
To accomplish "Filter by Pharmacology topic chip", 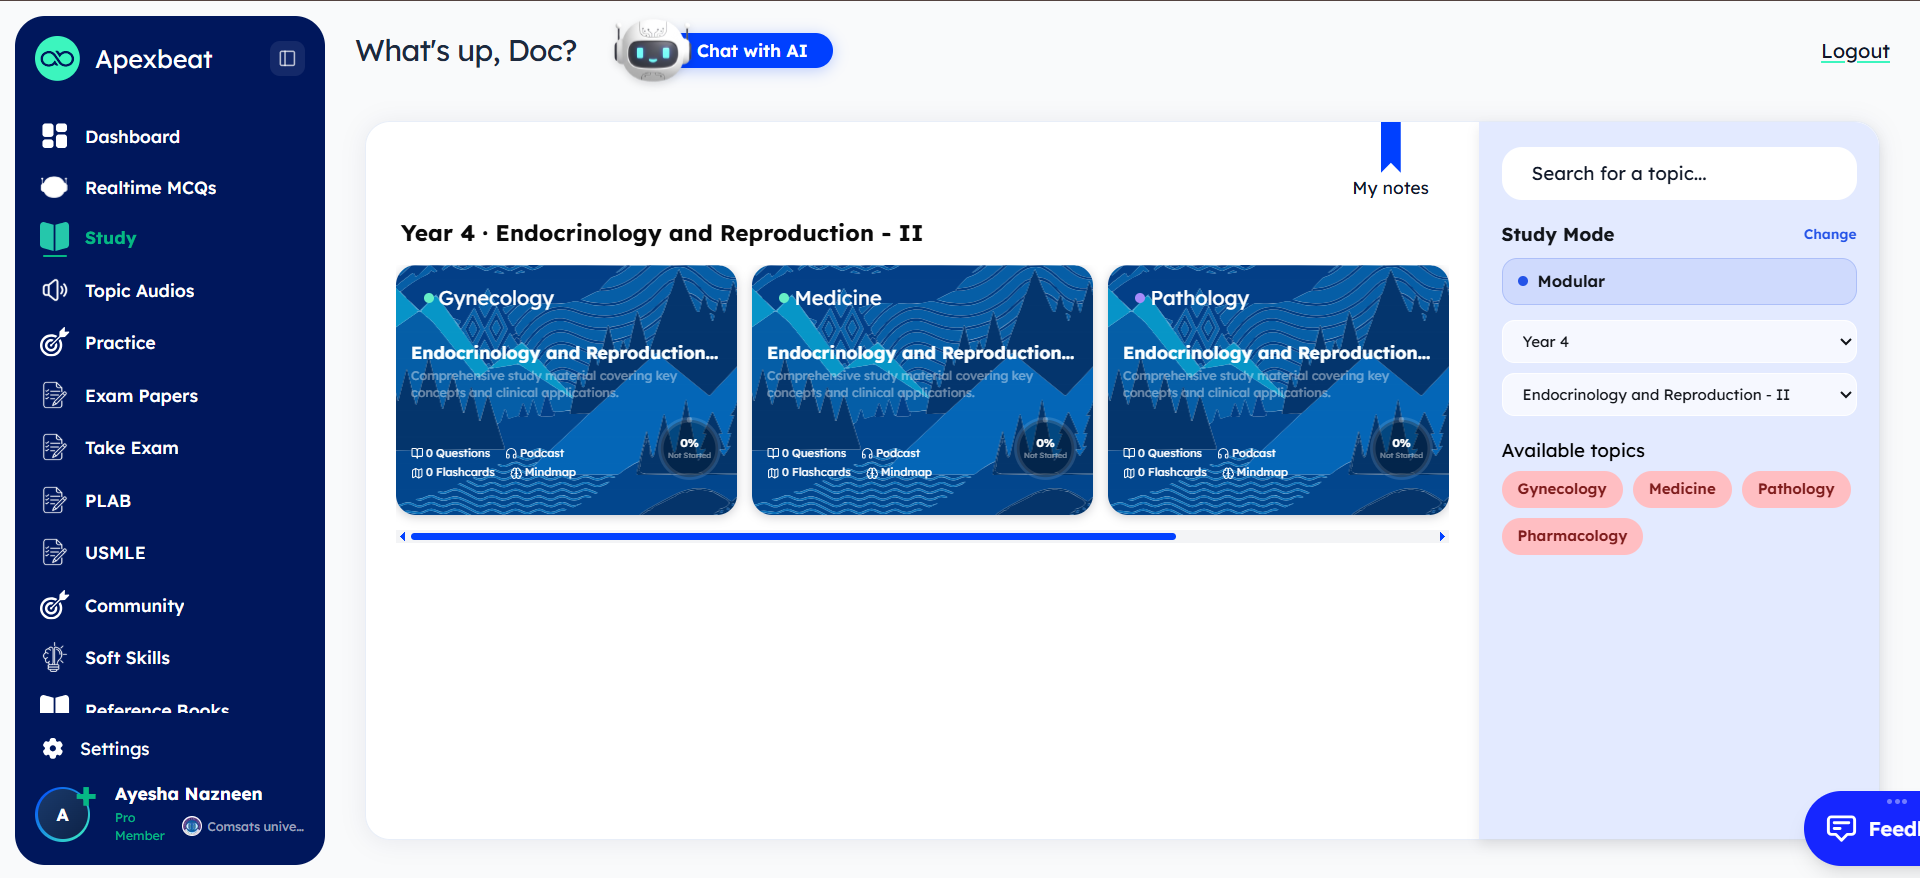I will tap(1572, 536).
